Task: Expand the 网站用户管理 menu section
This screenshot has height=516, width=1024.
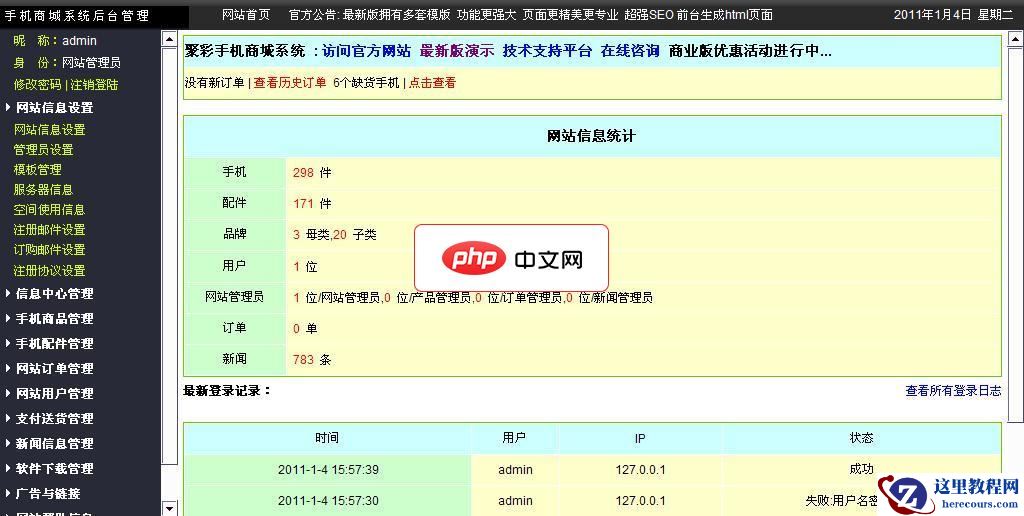Action: pos(54,394)
